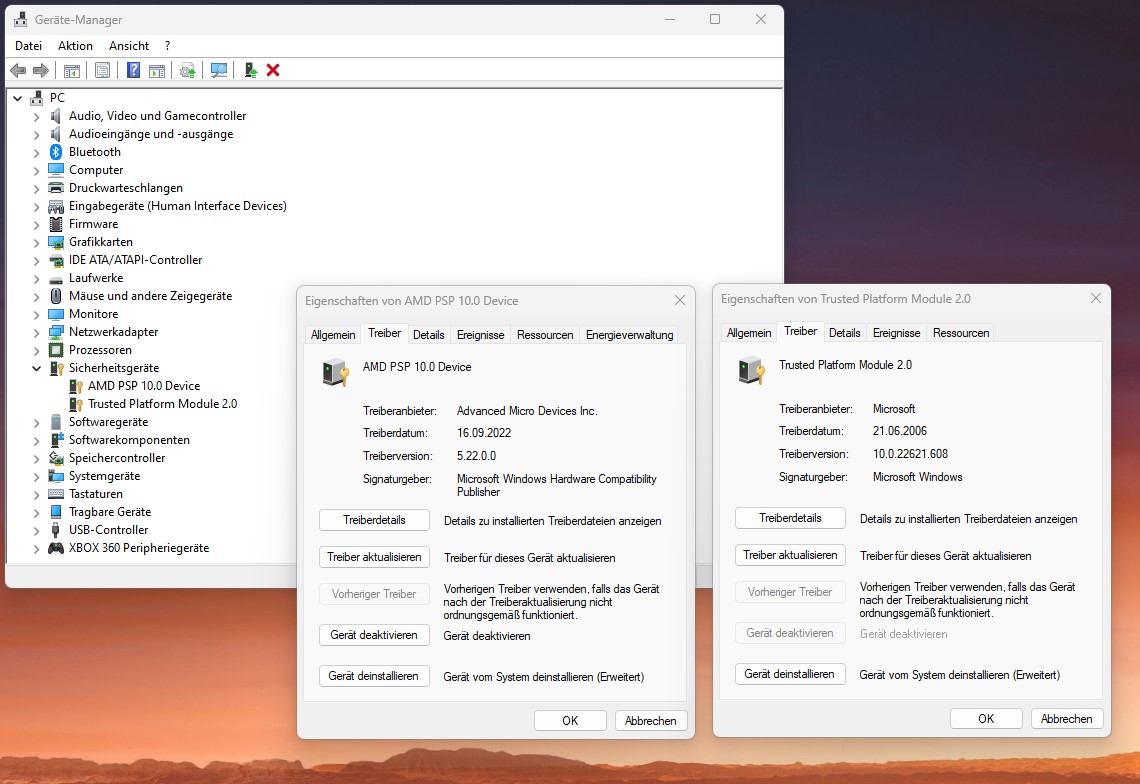The image size is (1140, 784).
Task: Uninstall device using the red X icon
Action: coord(273,71)
